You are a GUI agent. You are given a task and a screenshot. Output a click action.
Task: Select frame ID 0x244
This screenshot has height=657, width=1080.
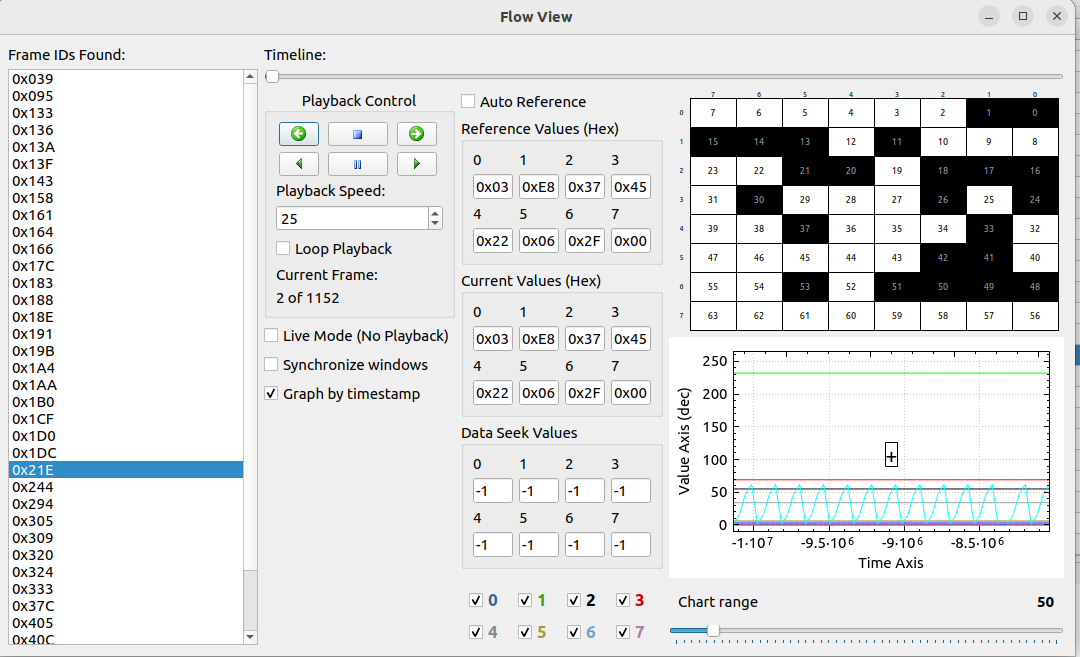click(126, 487)
